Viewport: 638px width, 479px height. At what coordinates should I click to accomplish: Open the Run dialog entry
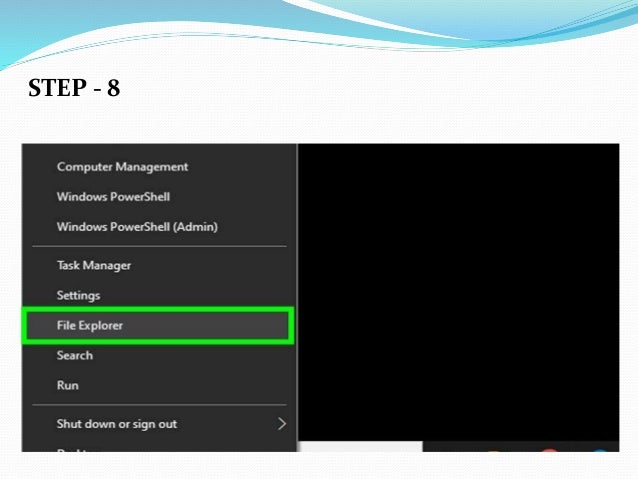[x=159, y=385]
